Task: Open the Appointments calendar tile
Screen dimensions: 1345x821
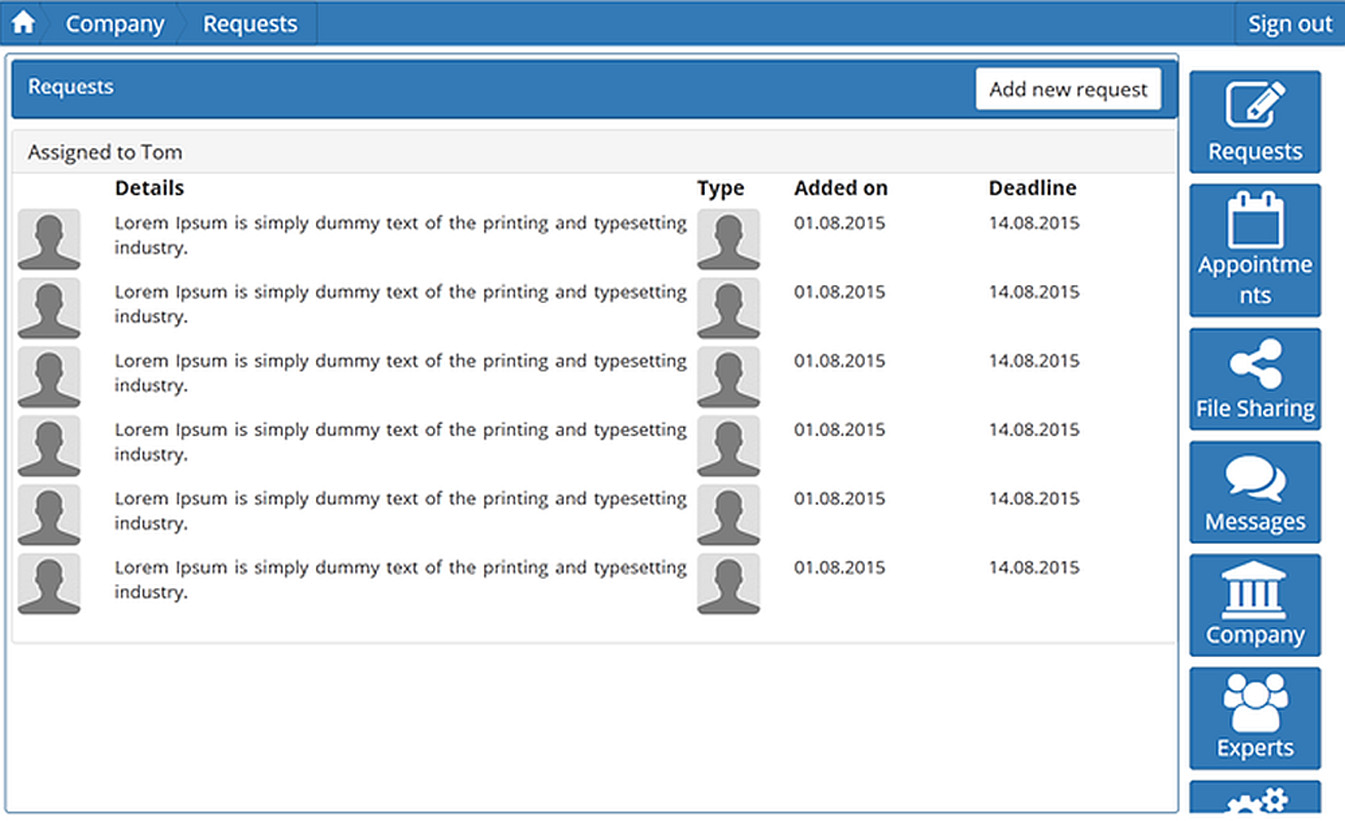Action: [x=1255, y=250]
